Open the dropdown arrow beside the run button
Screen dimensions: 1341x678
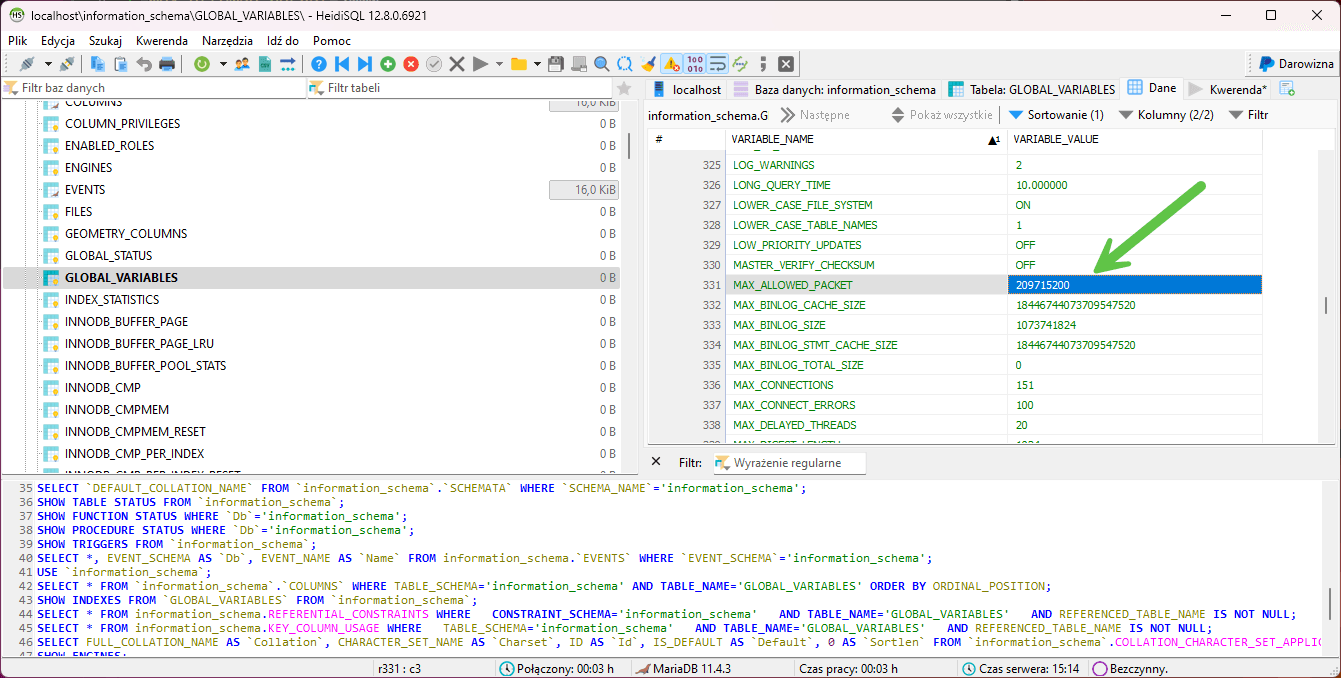(499, 64)
